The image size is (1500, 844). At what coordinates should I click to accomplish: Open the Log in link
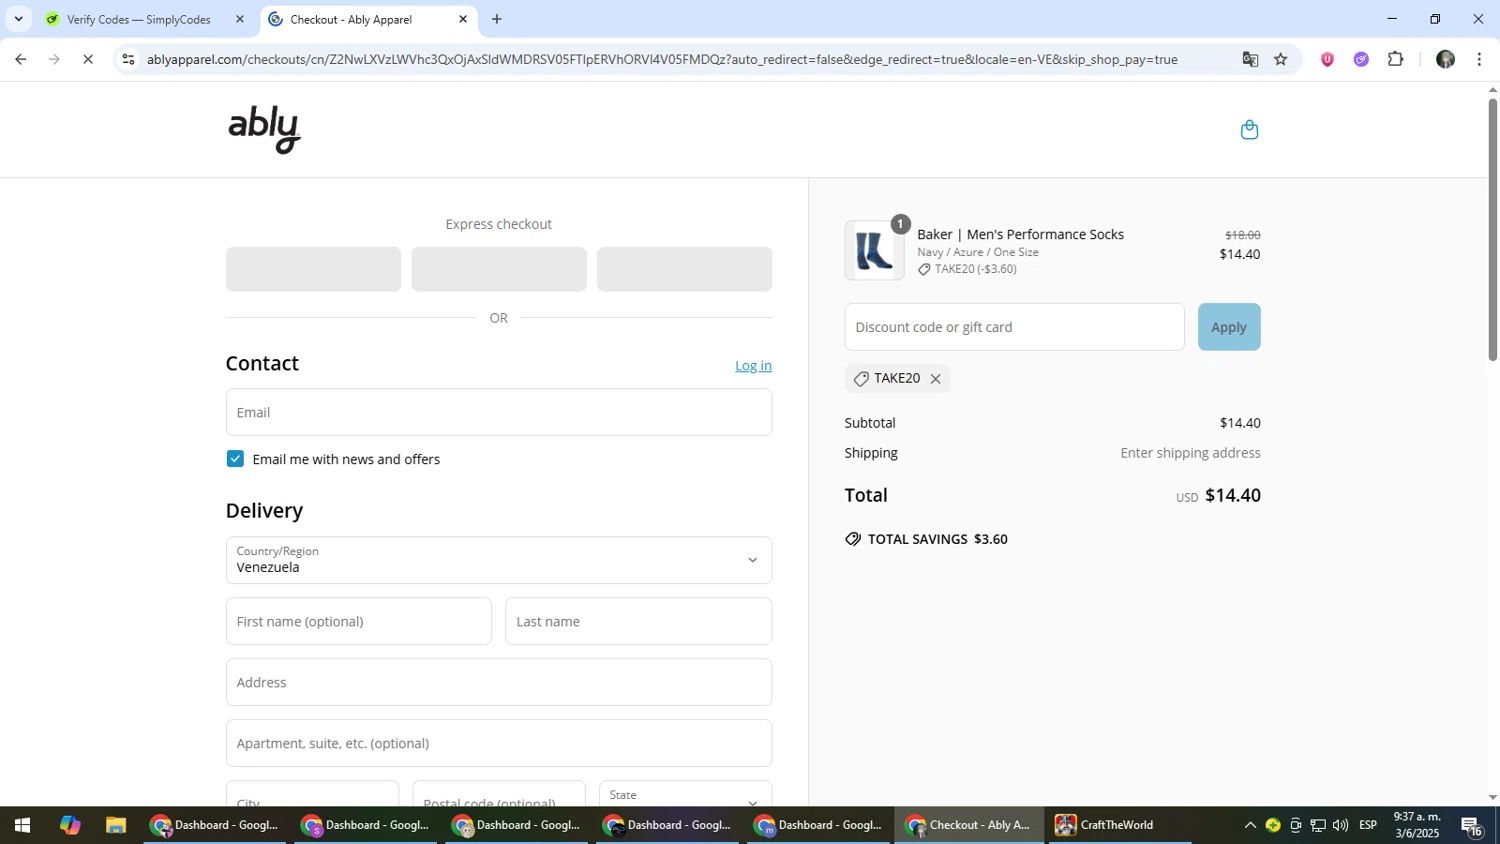[x=753, y=366]
